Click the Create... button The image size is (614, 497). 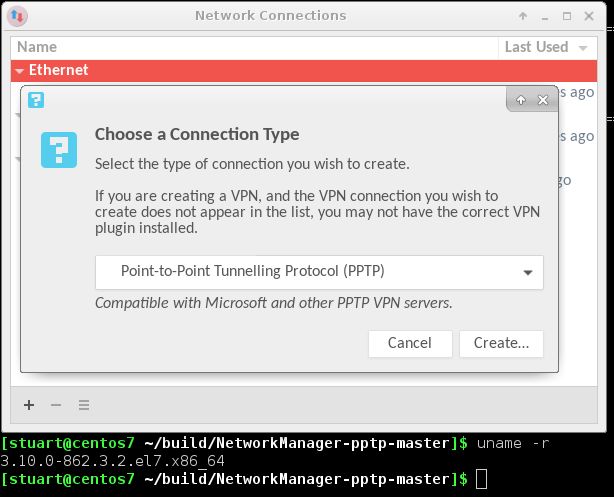[x=501, y=343]
